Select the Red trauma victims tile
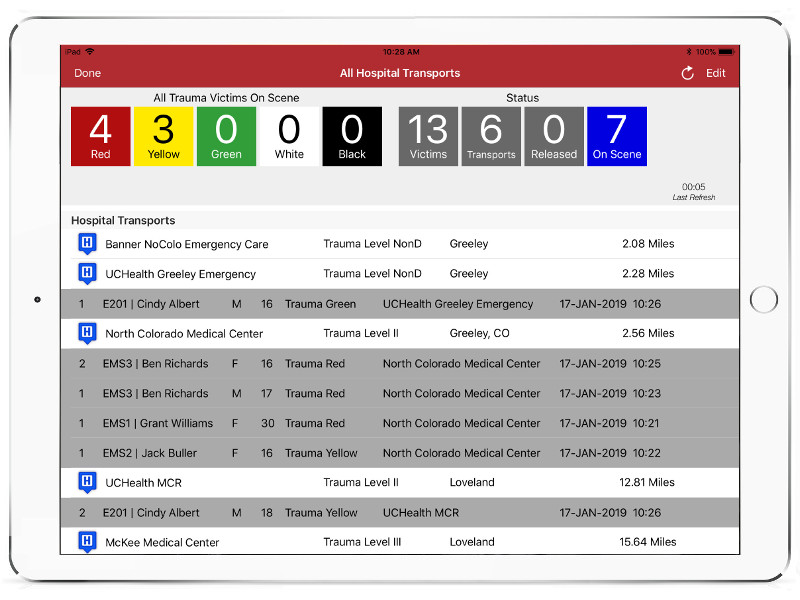 pyautogui.click(x=100, y=136)
